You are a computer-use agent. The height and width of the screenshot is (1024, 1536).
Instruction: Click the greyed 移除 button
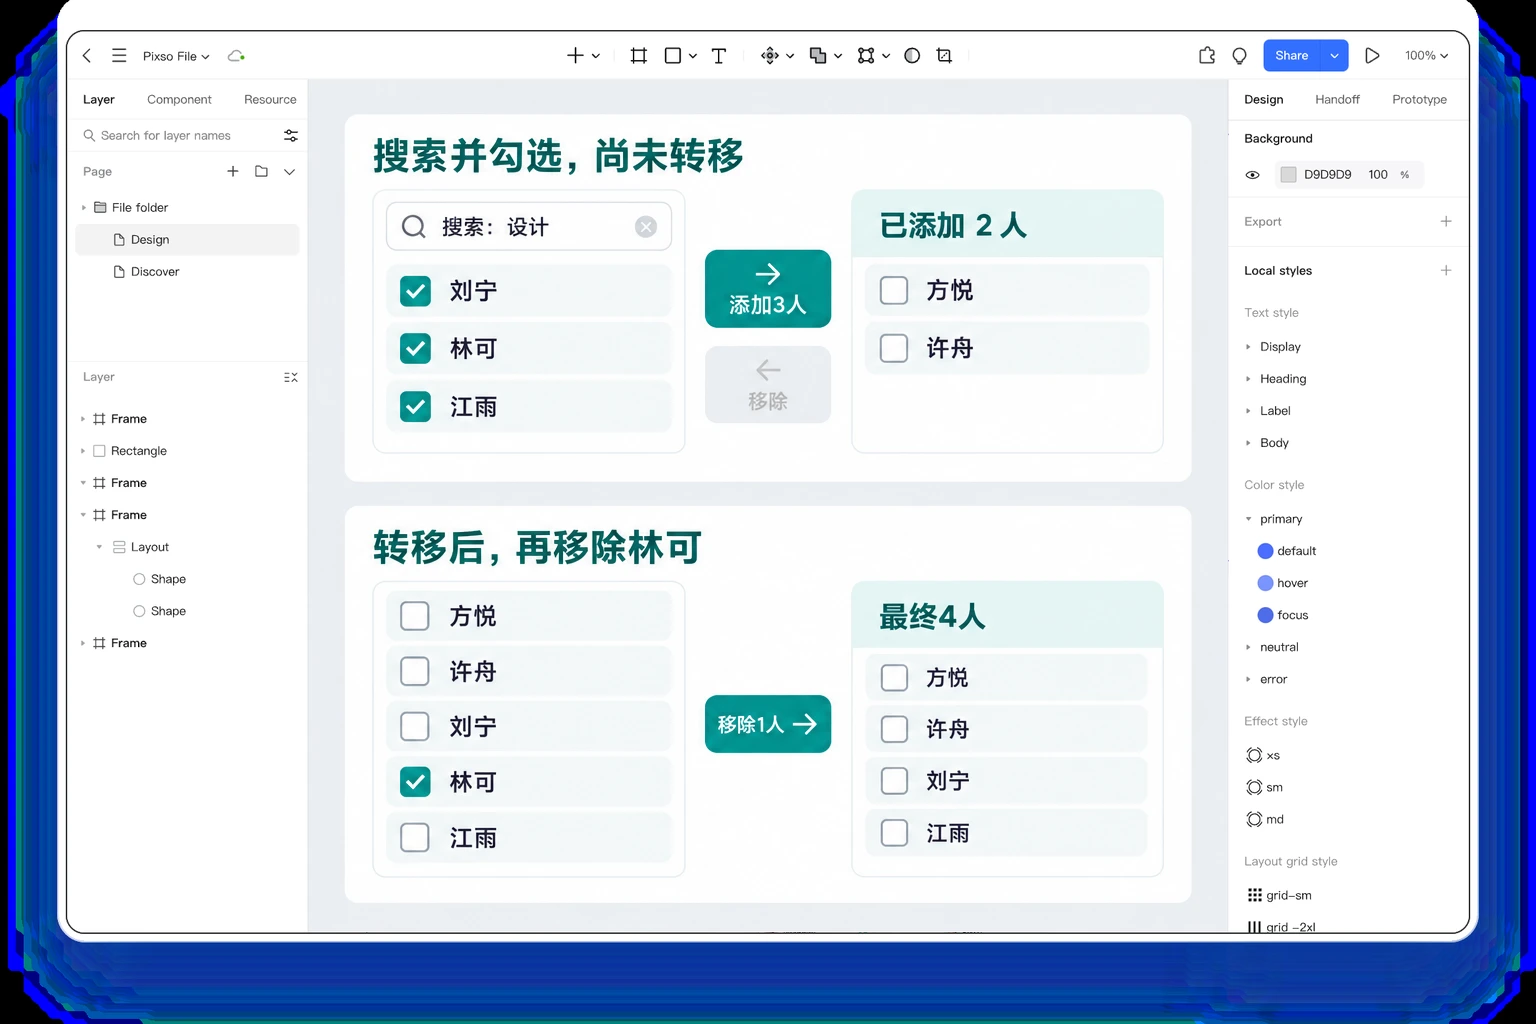pos(768,385)
